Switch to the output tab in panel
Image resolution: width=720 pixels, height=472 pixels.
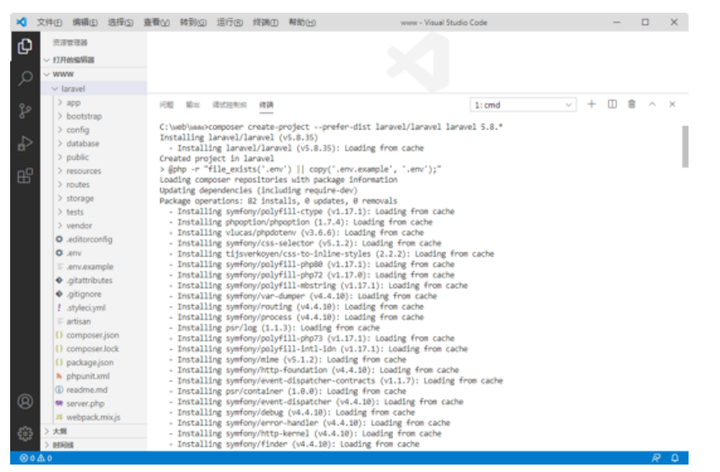[193, 105]
